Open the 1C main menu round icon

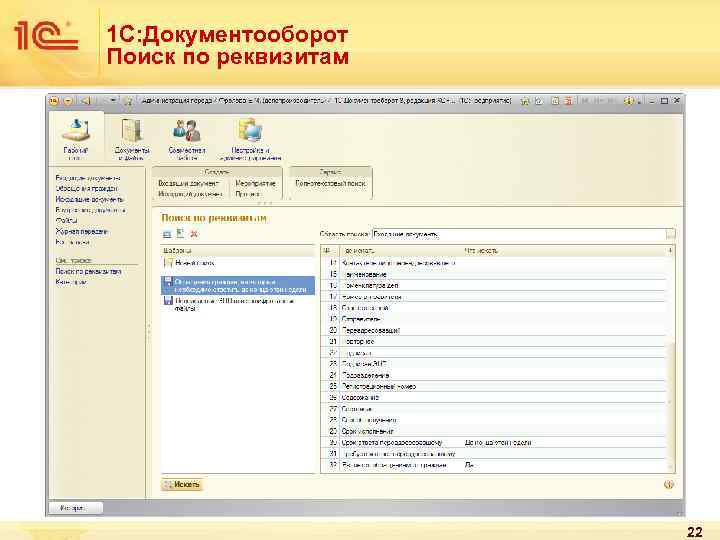(54, 101)
